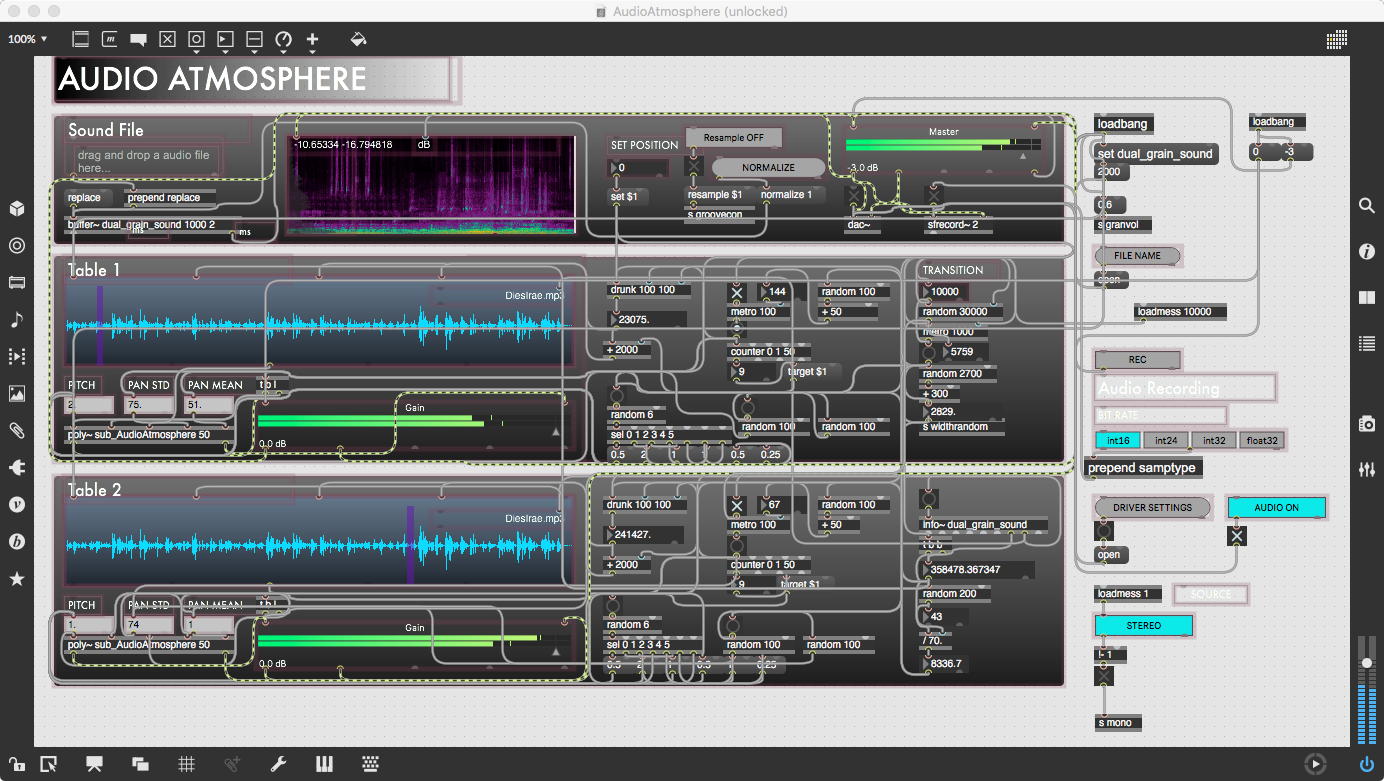Add a comment box from the toolbar
This screenshot has width=1384, height=781.
[x=138, y=40]
